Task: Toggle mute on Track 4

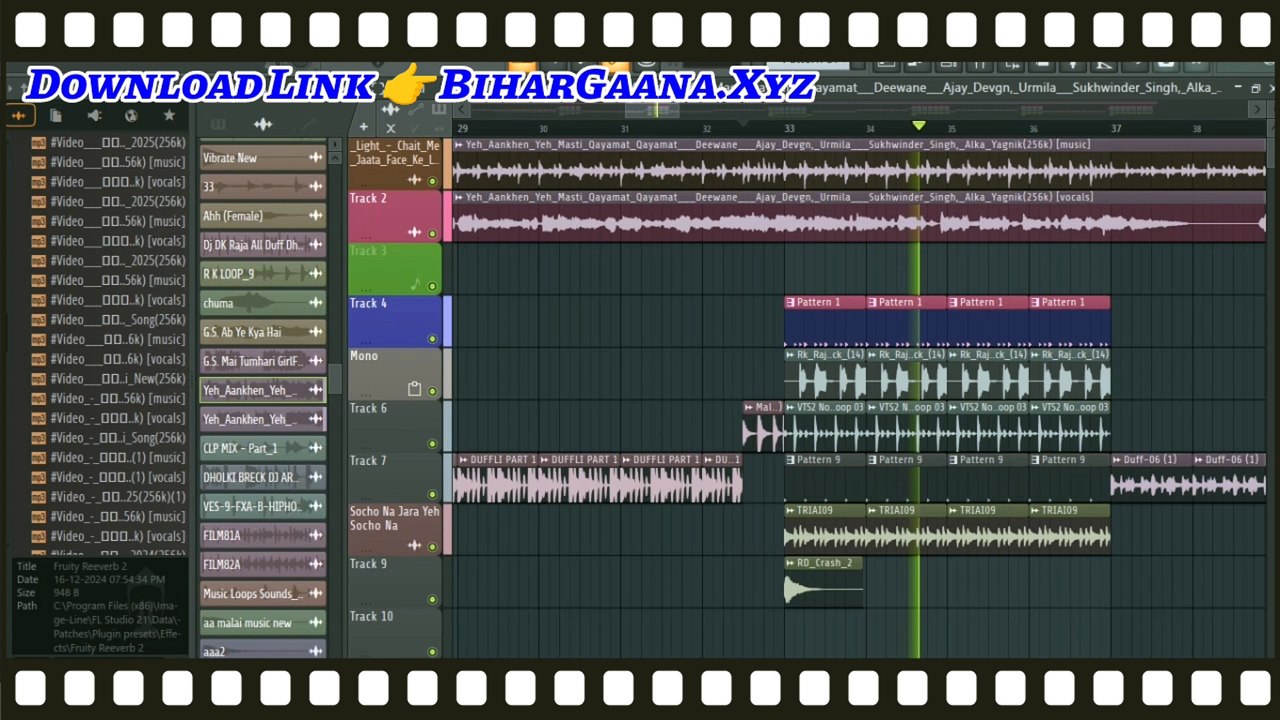Action: [432, 339]
